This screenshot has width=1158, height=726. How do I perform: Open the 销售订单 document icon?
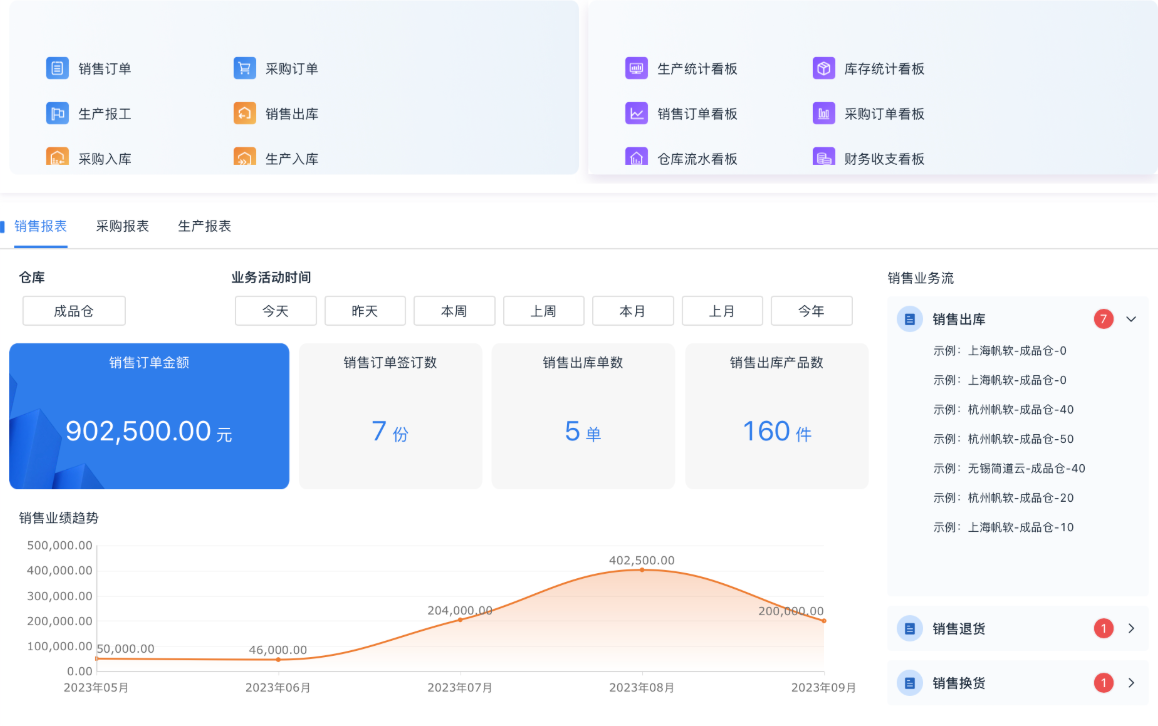[x=57, y=69]
